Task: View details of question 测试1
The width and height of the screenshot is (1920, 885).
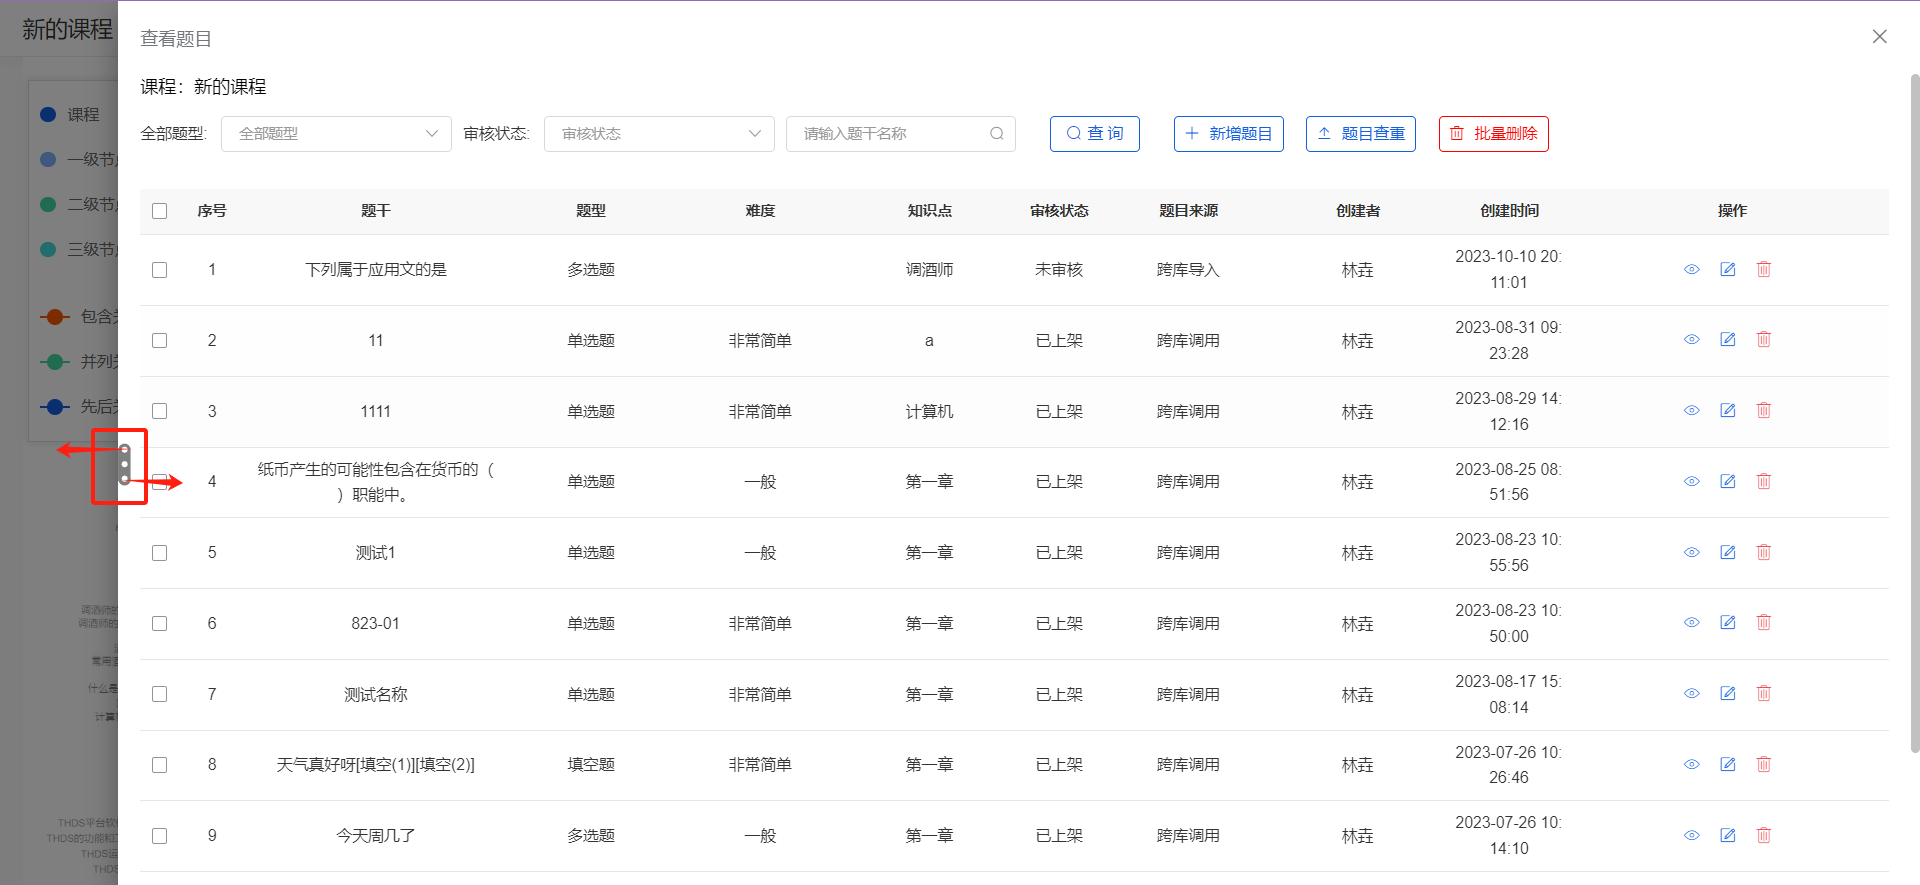Action: tap(1691, 553)
